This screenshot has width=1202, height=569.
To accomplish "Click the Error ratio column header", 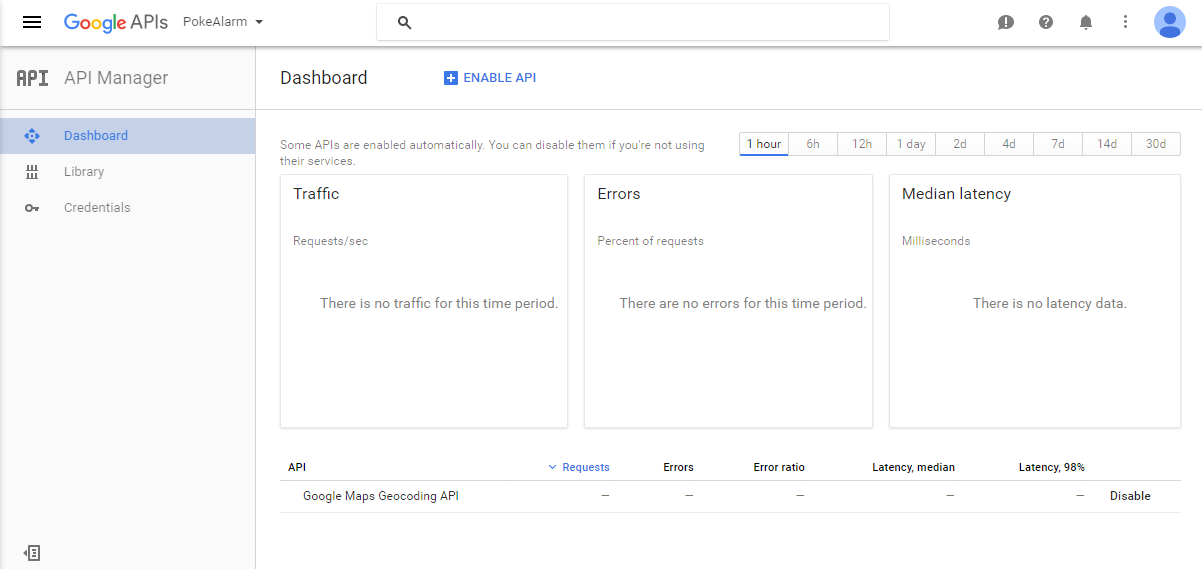I will [779, 467].
